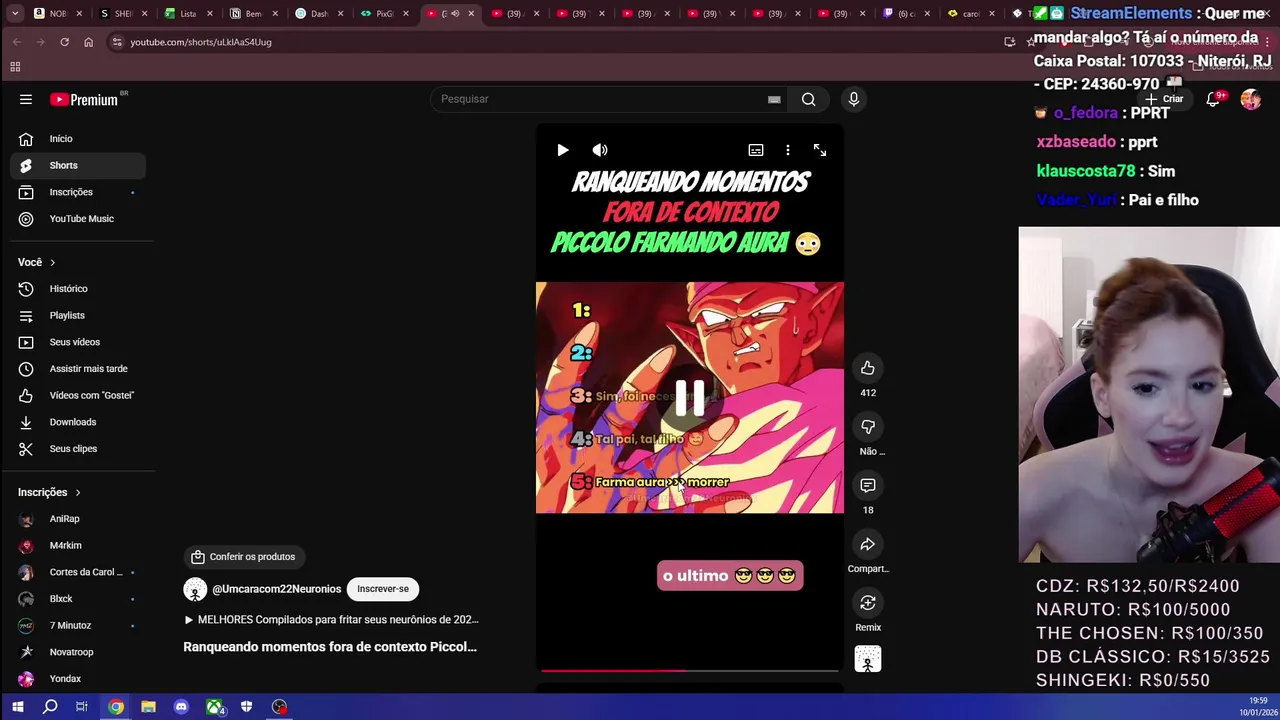Open the browser apps grid shortcut
This screenshot has height=720, width=1280.
(x=15, y=67)
